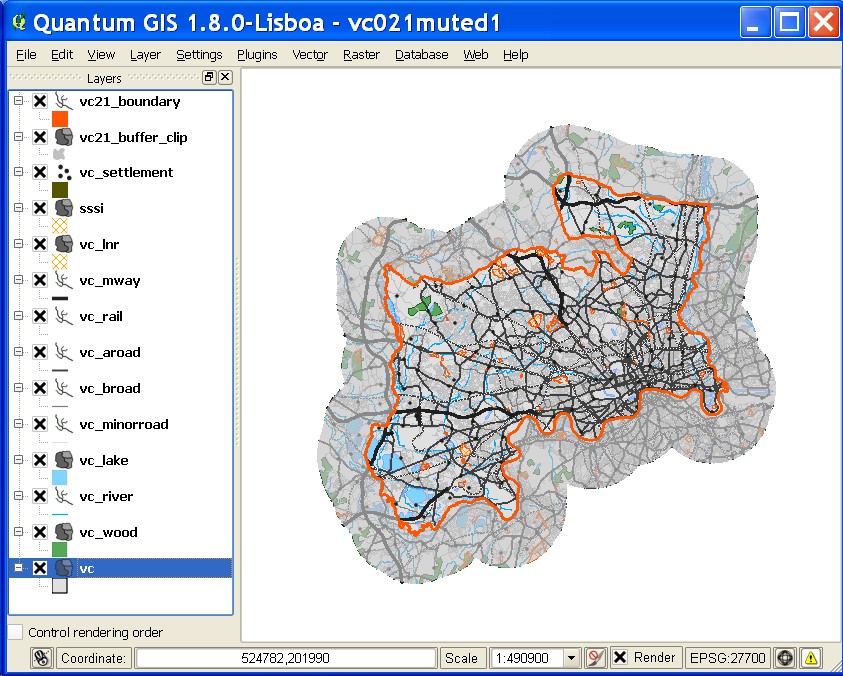Click the yellow warning triangle in the status bar
Screen dimensions: 843x676
[x=812, y=658]
